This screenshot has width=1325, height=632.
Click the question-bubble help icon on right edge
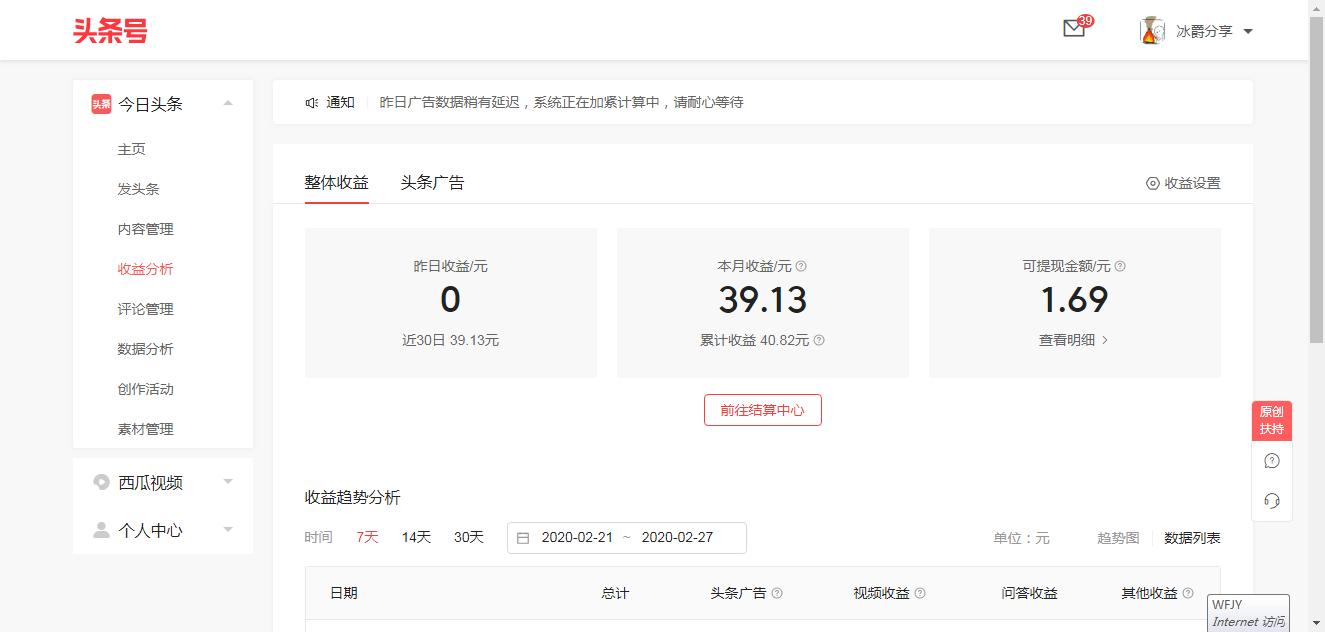[x=1271, y=460]
